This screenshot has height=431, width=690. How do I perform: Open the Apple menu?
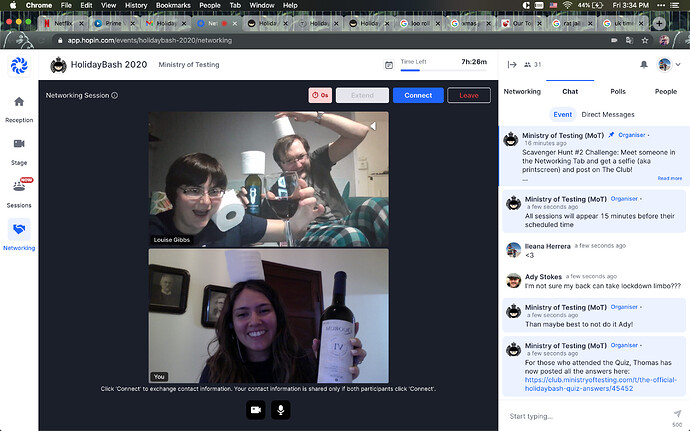click(x=13, y=5)
